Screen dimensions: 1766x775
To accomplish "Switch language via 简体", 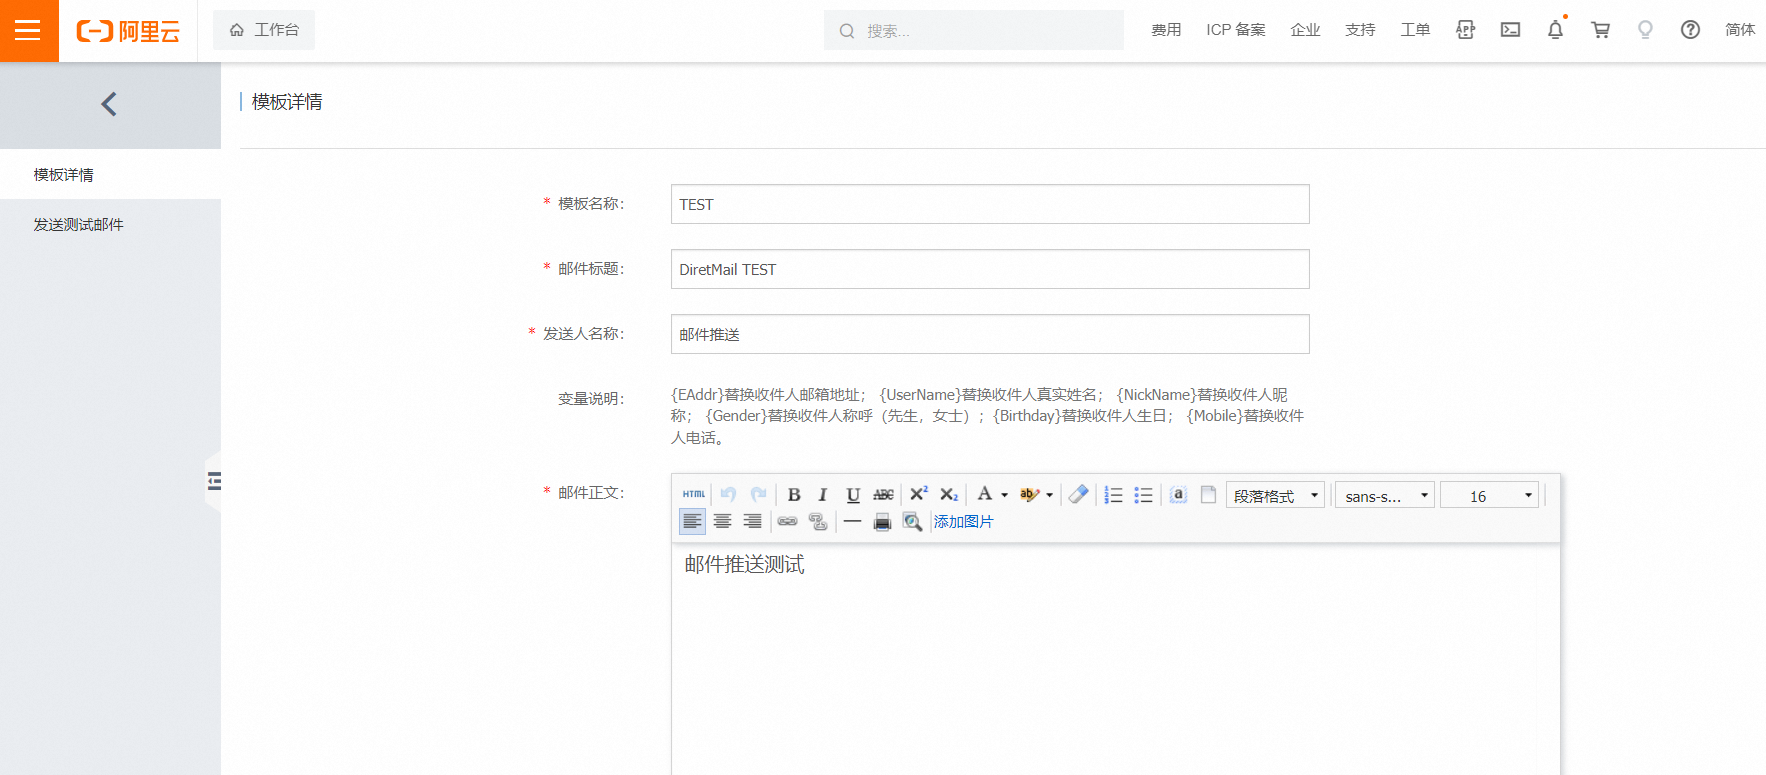I will (x=1740, y=30).
